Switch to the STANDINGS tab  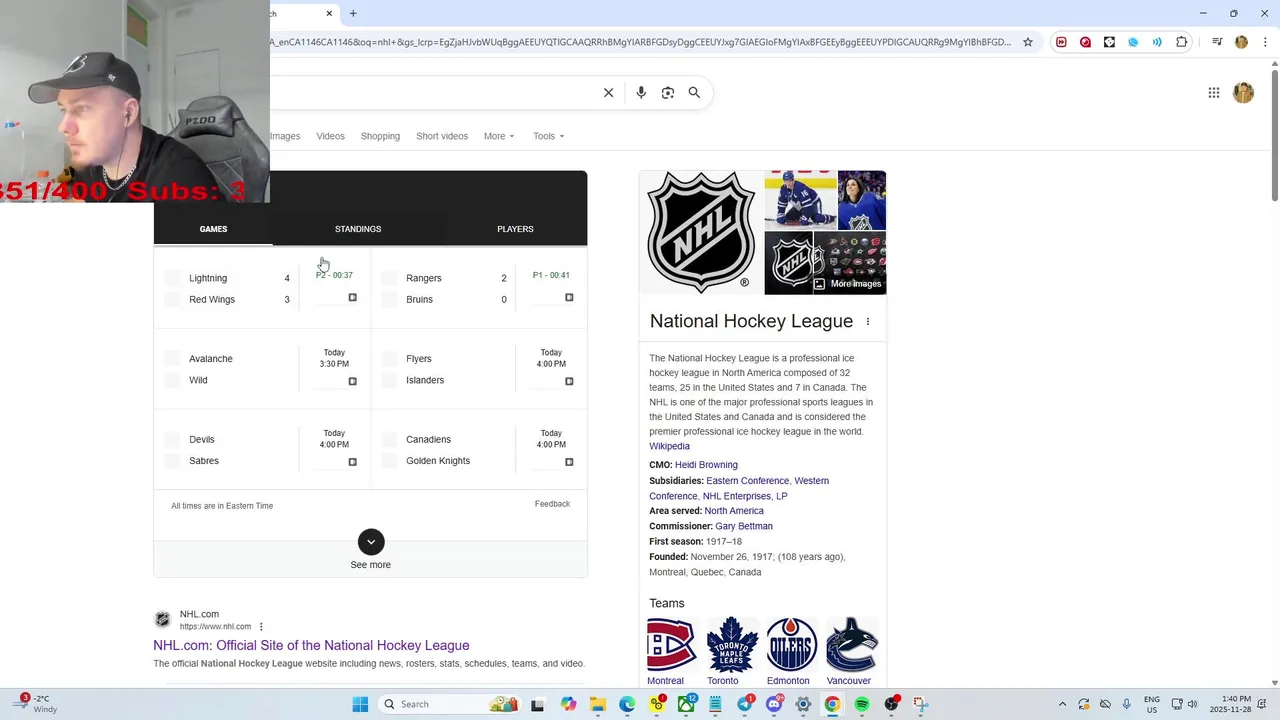(358, 229)
